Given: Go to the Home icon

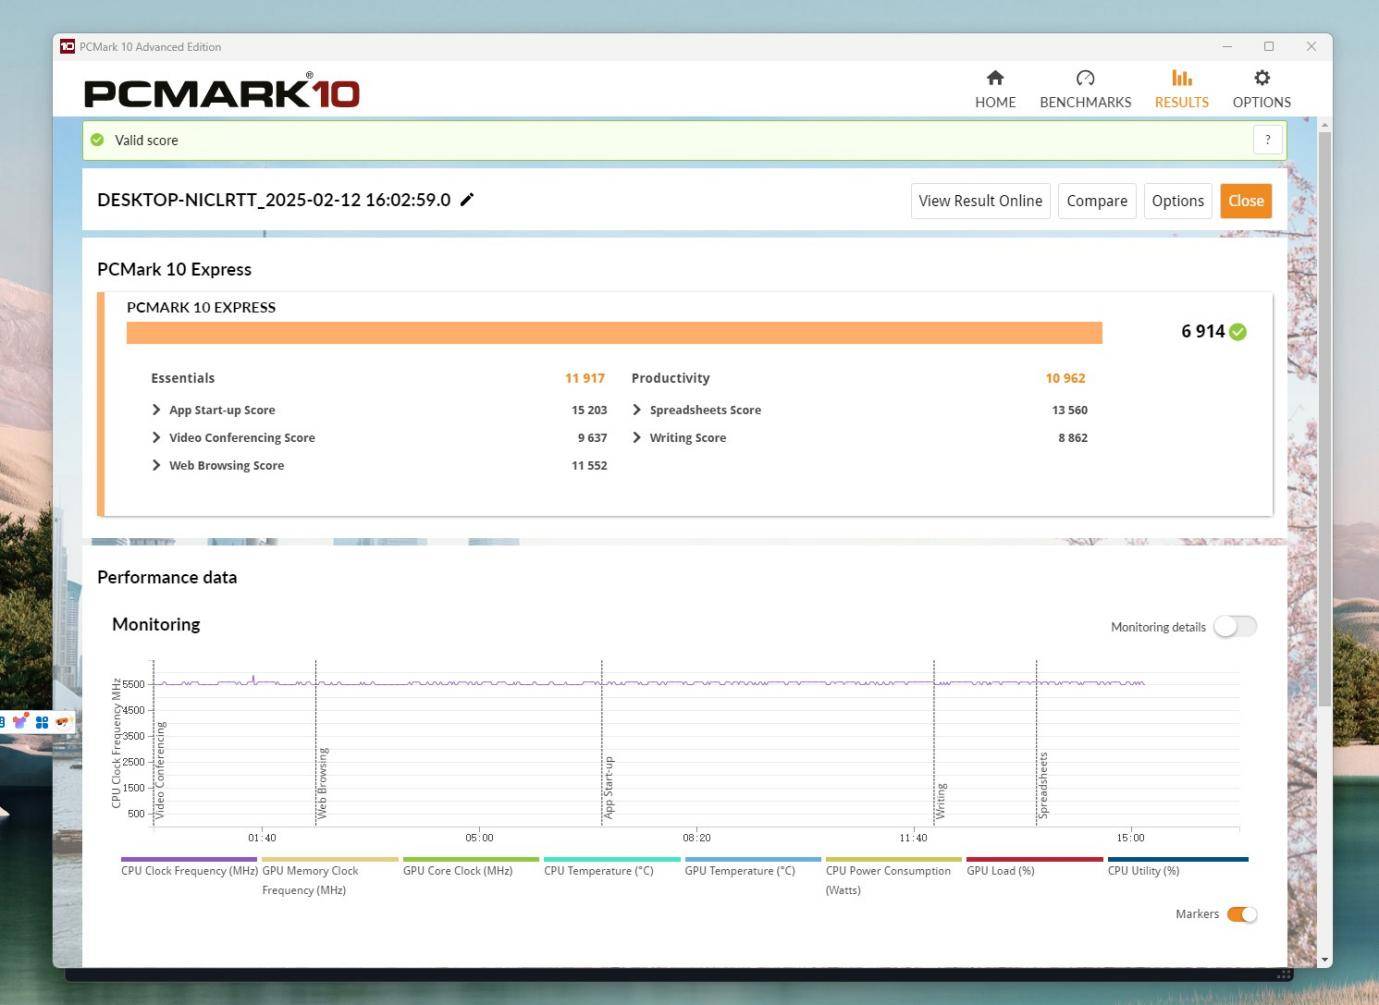Looking at the screenshot, I should (995, 78).
